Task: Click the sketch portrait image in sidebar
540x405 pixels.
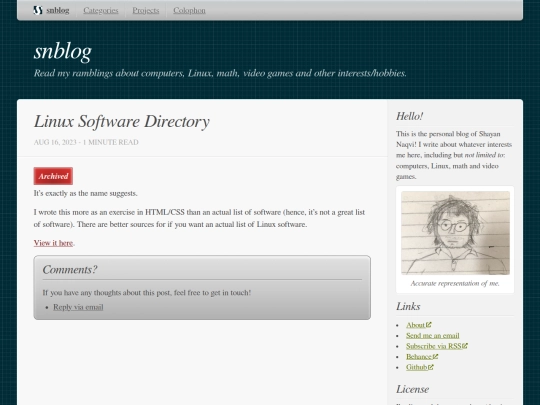Action: pos(455,233)
